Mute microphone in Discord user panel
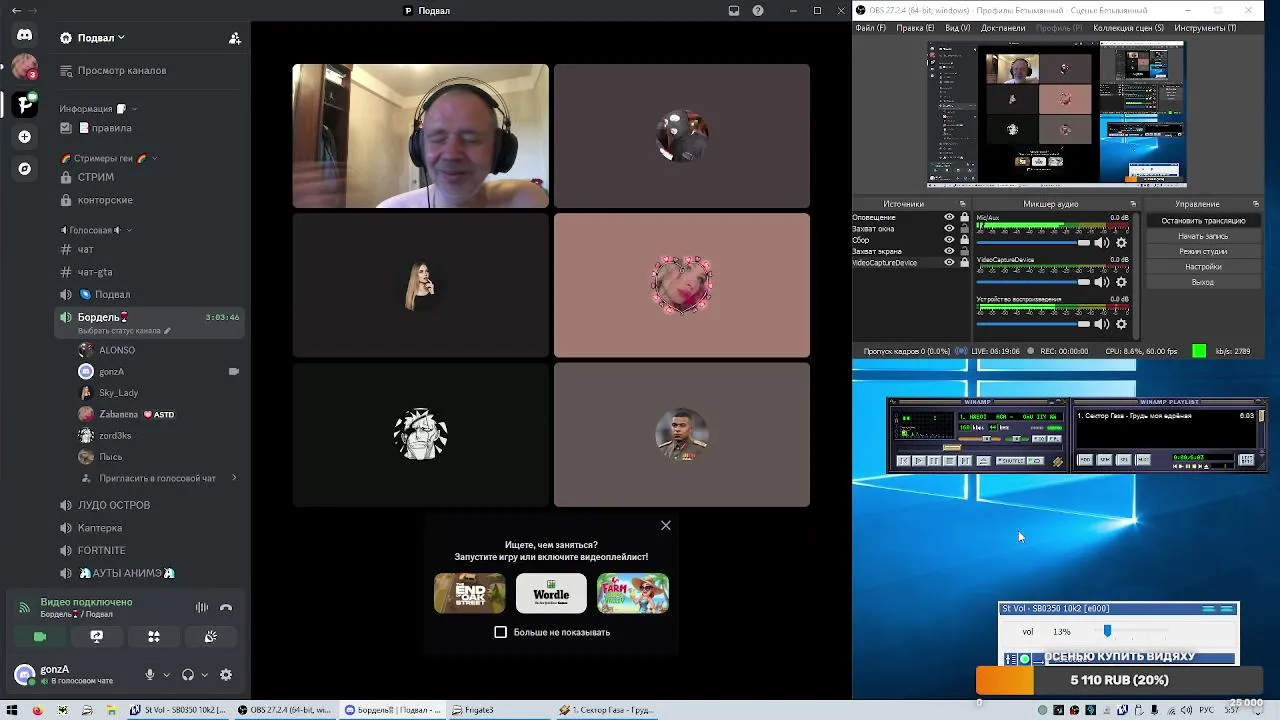Image resolution: width=1280 pixels, height=720 pixels. pyautogui.click(x=150, y=675)
